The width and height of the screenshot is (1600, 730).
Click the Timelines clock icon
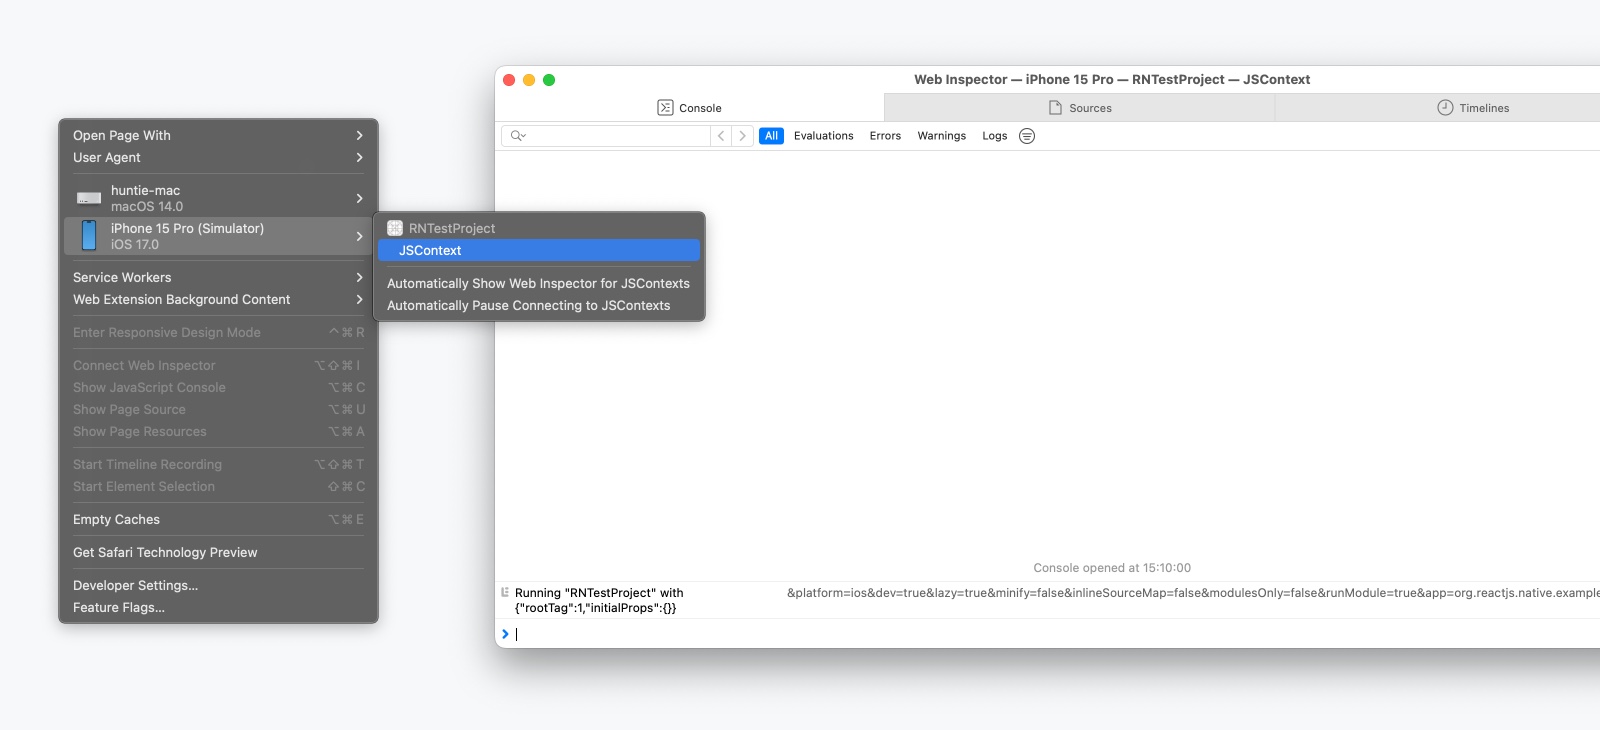click(1445, 108)
